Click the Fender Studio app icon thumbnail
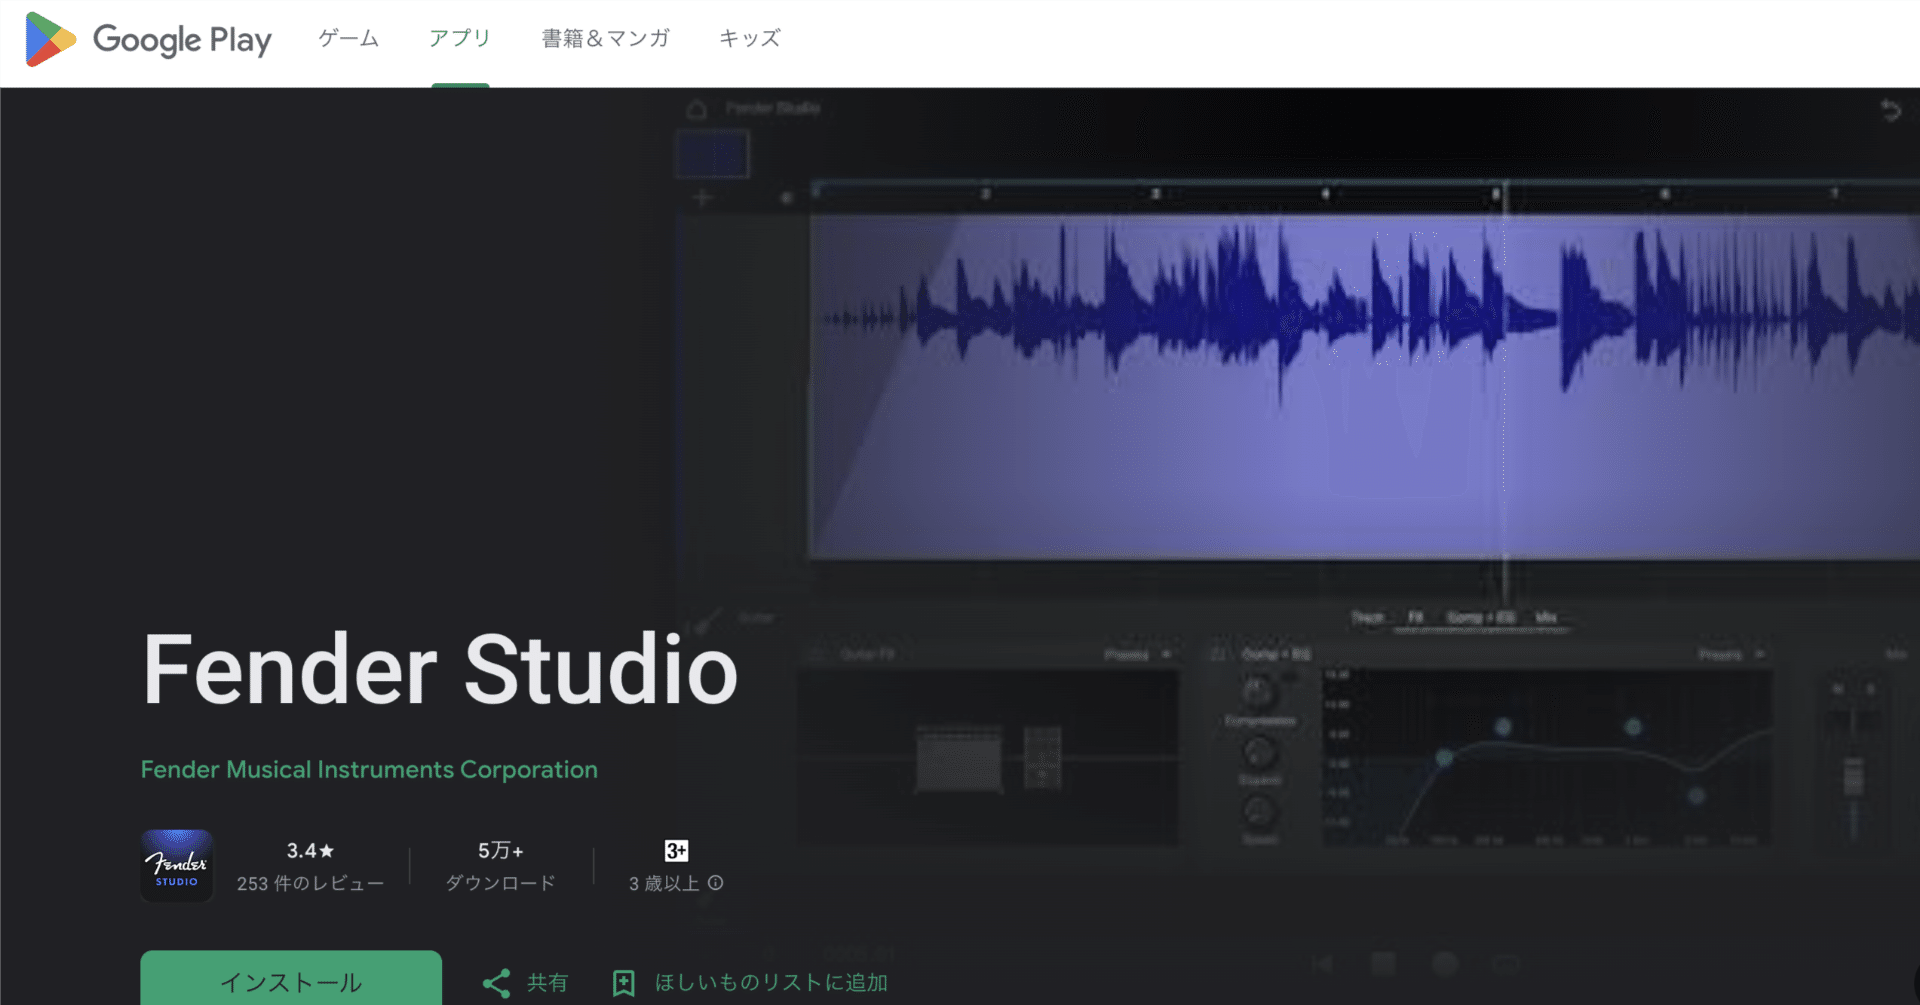 coord(176,864)
